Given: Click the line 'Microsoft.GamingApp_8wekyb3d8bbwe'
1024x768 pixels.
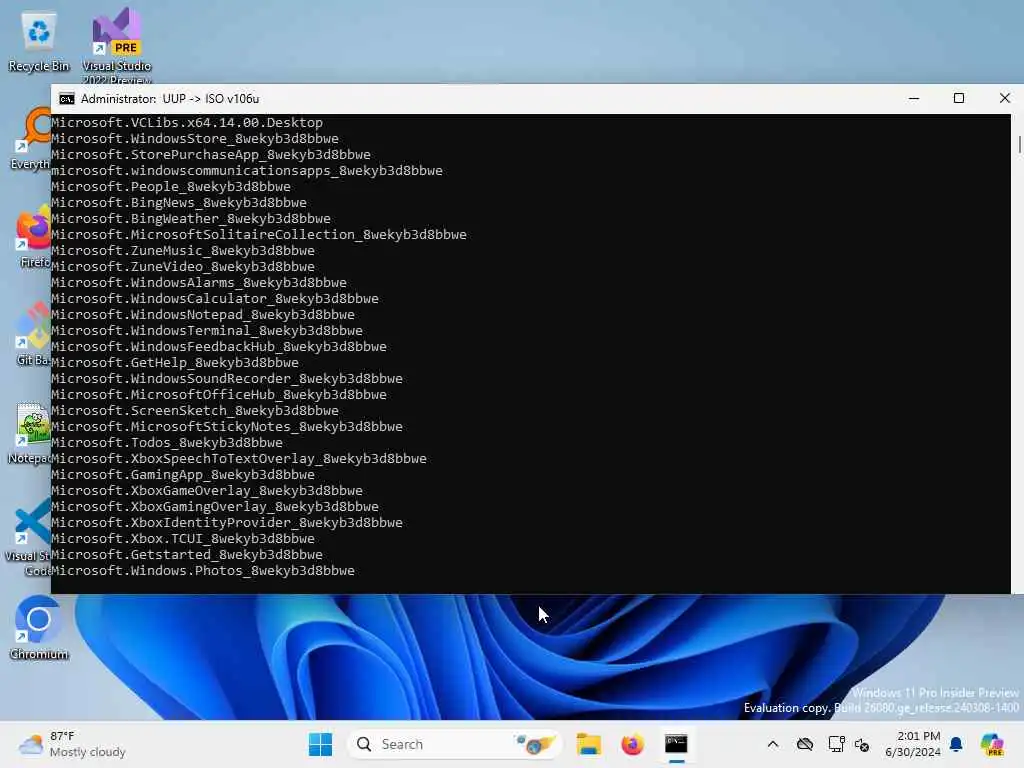Looking at the screenshot, I should [183, 474].
